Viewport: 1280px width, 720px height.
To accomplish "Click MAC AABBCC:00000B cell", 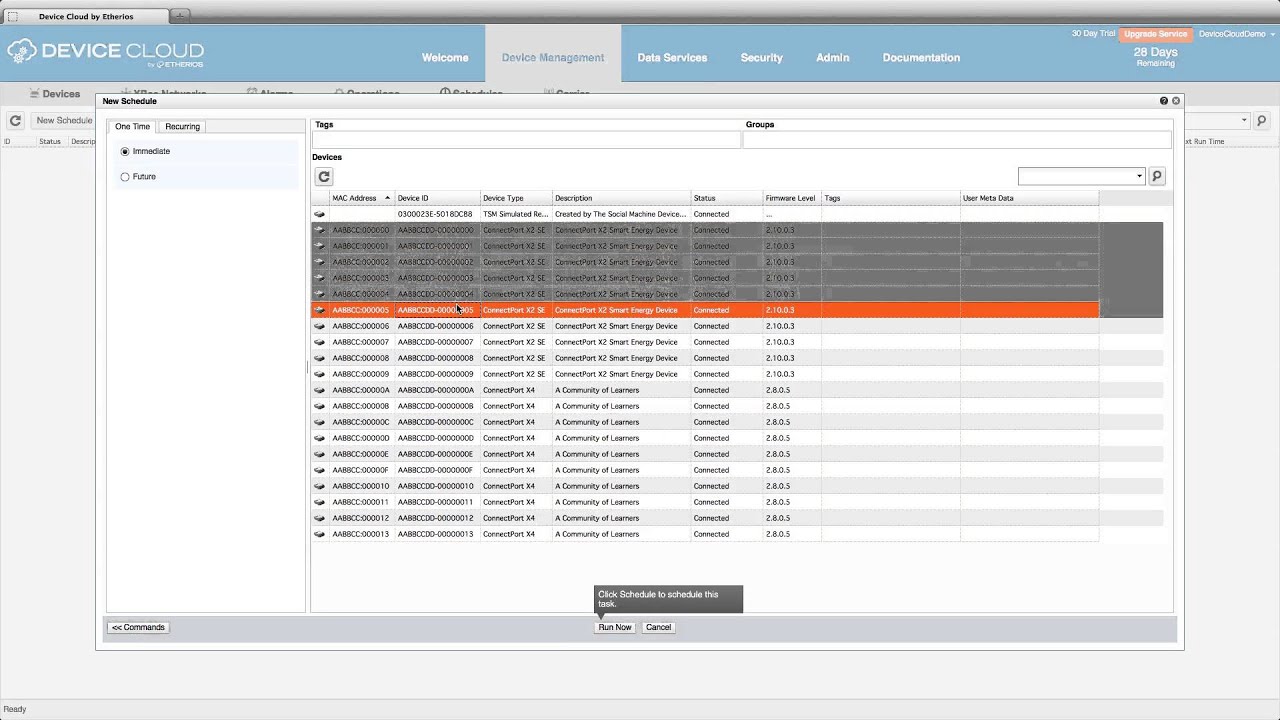I will click(361, 406).
